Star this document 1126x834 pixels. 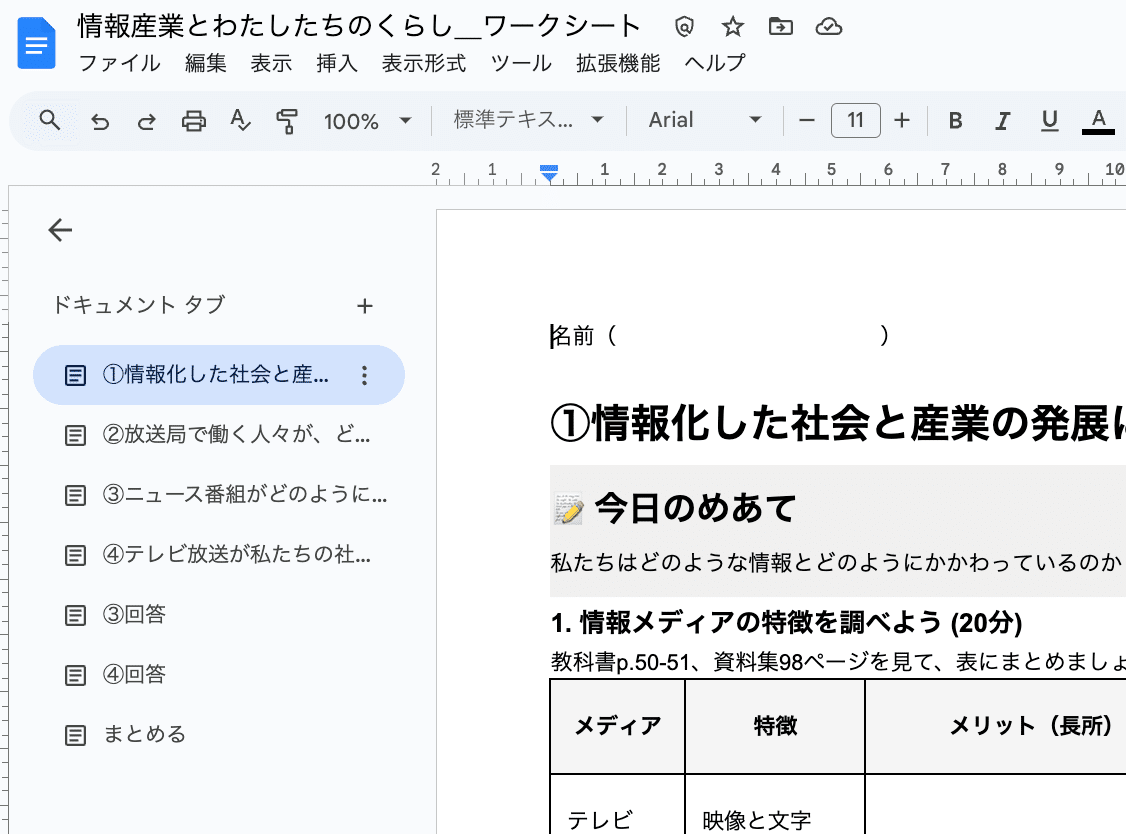[x=732, y=27]
